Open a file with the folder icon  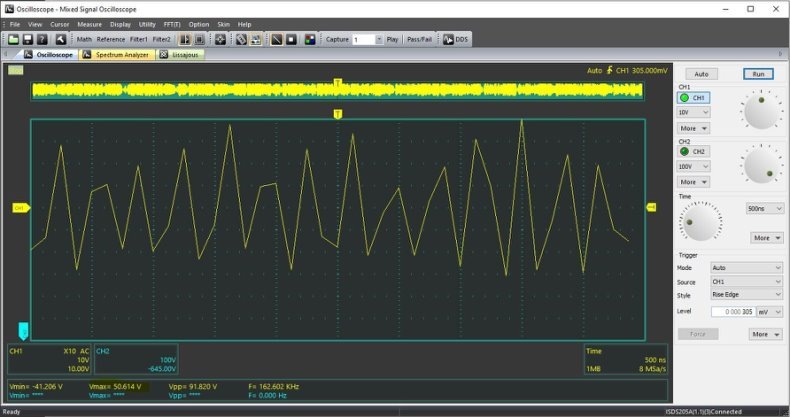(14, 39)
